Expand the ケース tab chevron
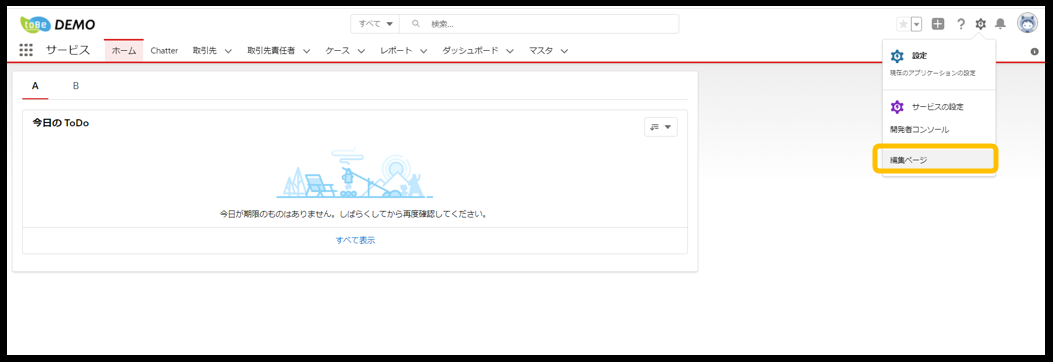This screenshot has height=362, width=1053. pos(361,51)
